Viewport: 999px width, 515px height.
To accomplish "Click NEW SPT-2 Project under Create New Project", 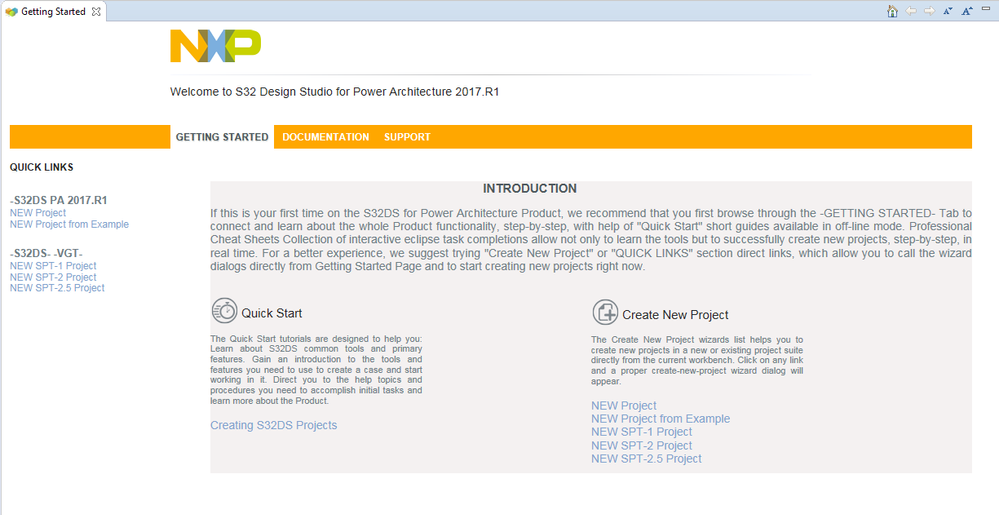I will pyautogui.click(x=642, y=446).
